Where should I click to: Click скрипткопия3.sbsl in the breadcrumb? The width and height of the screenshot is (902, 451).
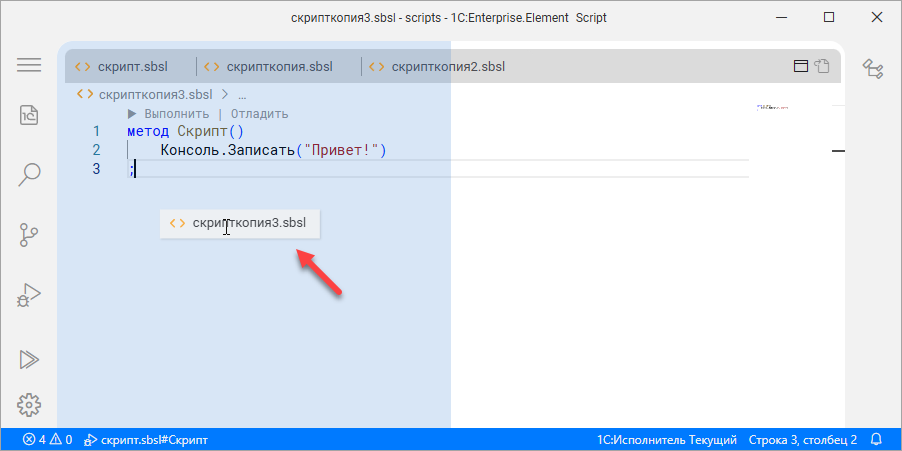[155, 95]
